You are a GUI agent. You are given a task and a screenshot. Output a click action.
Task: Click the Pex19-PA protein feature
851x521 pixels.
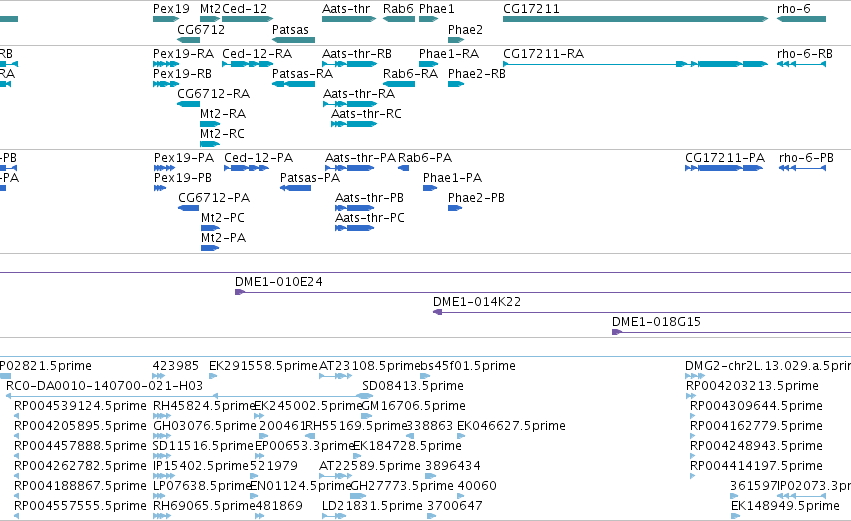pyautogui.click(x=164, y=168)
